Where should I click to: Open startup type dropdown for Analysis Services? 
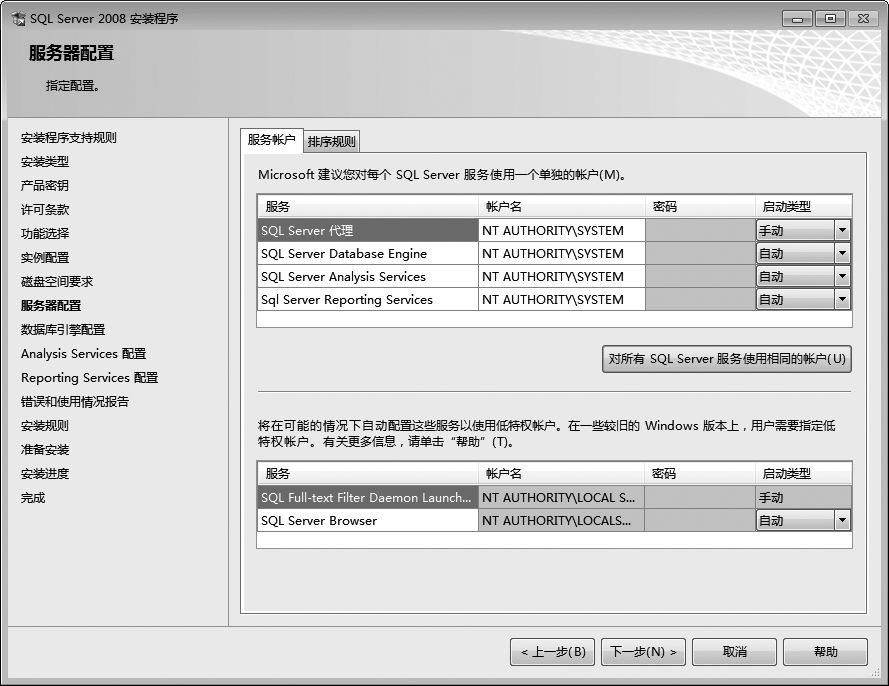coord(842,277)
